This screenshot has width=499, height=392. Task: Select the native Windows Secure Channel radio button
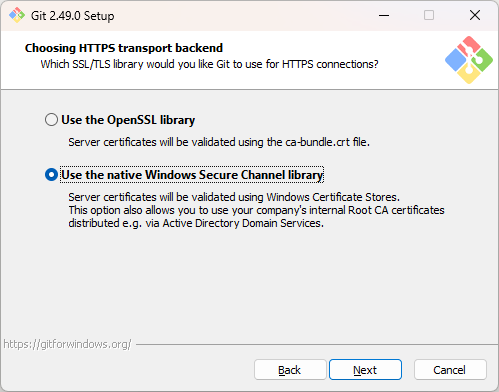click(51, 175)
